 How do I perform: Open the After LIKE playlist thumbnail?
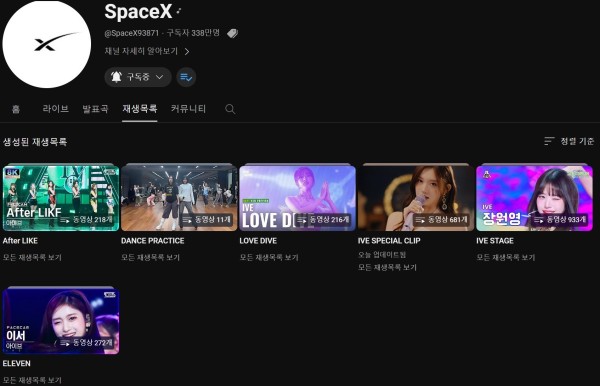pos(61,198)
